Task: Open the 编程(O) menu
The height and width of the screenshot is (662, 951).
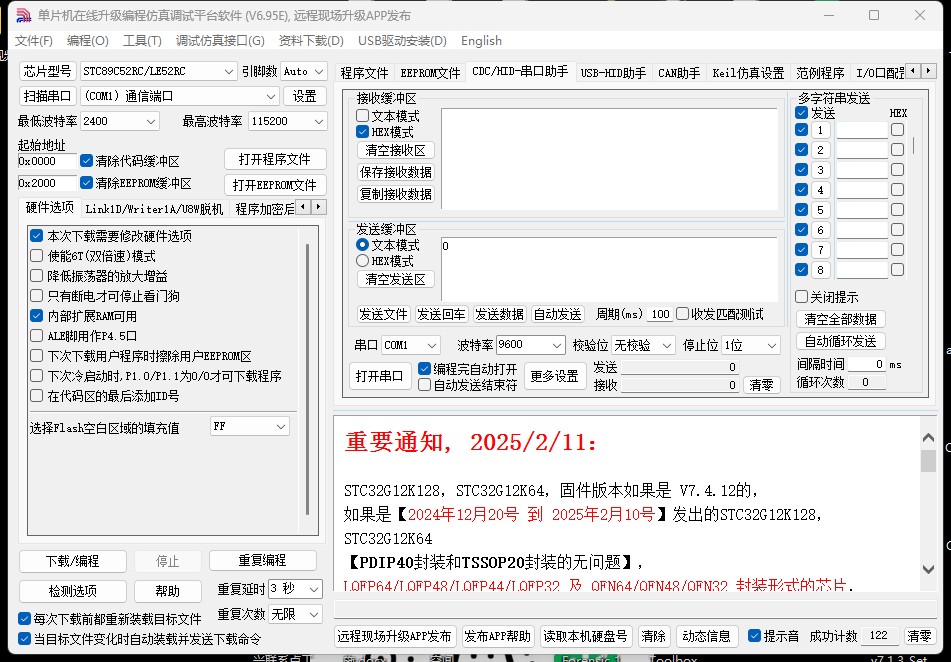Action: (x=87, y=41)
